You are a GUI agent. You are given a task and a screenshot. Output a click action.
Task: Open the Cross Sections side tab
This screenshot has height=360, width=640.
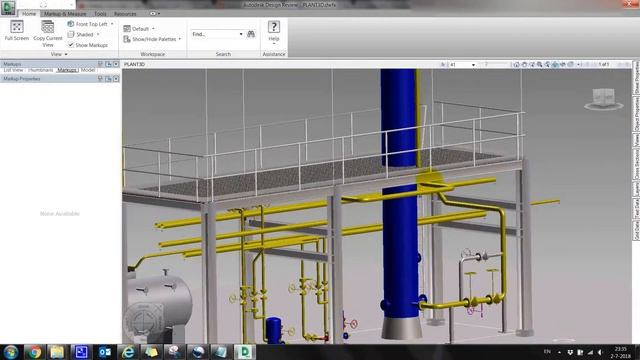coord(636,164)
